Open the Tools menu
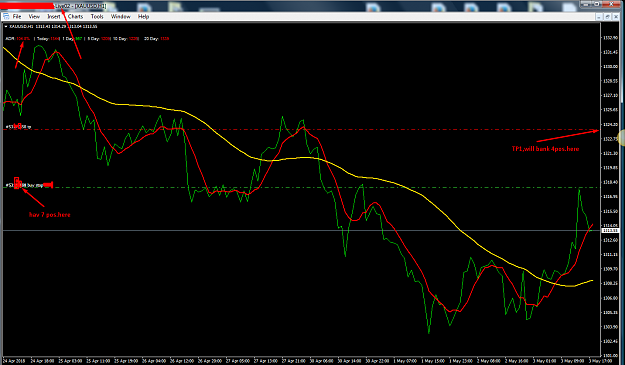 point(97,16)
